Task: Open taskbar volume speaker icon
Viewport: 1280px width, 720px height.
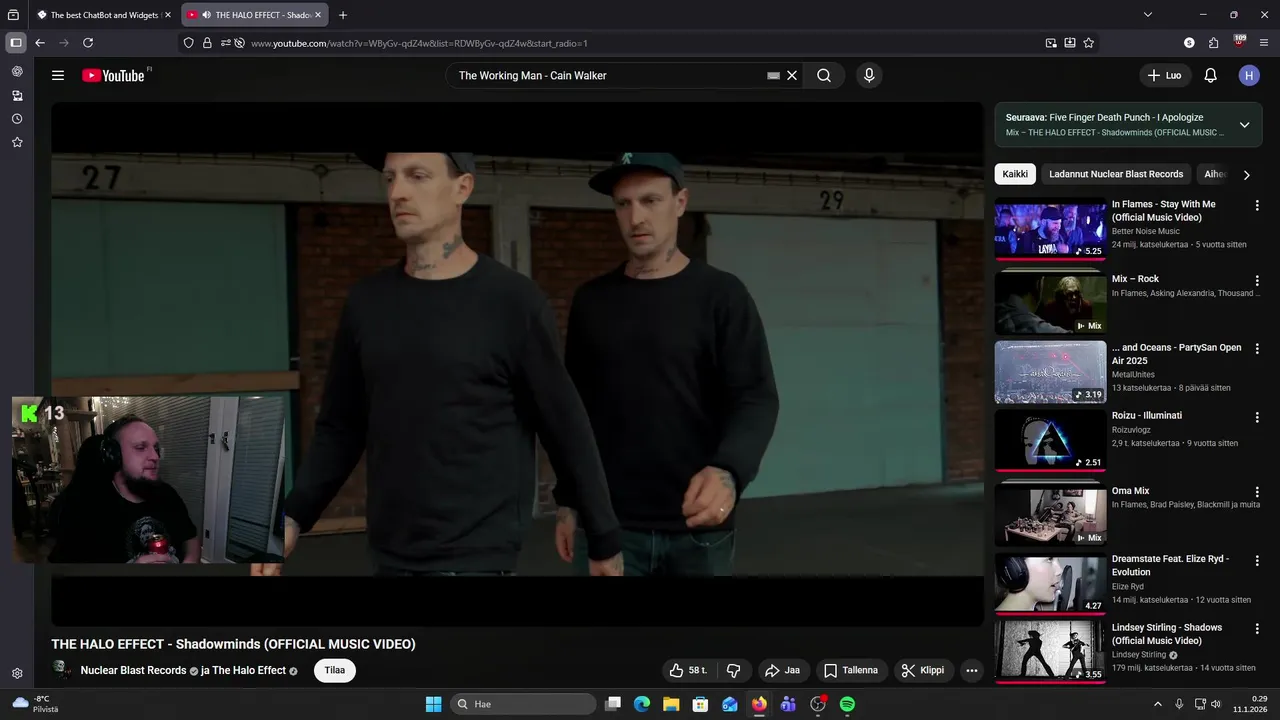Action: [1216, 704]
